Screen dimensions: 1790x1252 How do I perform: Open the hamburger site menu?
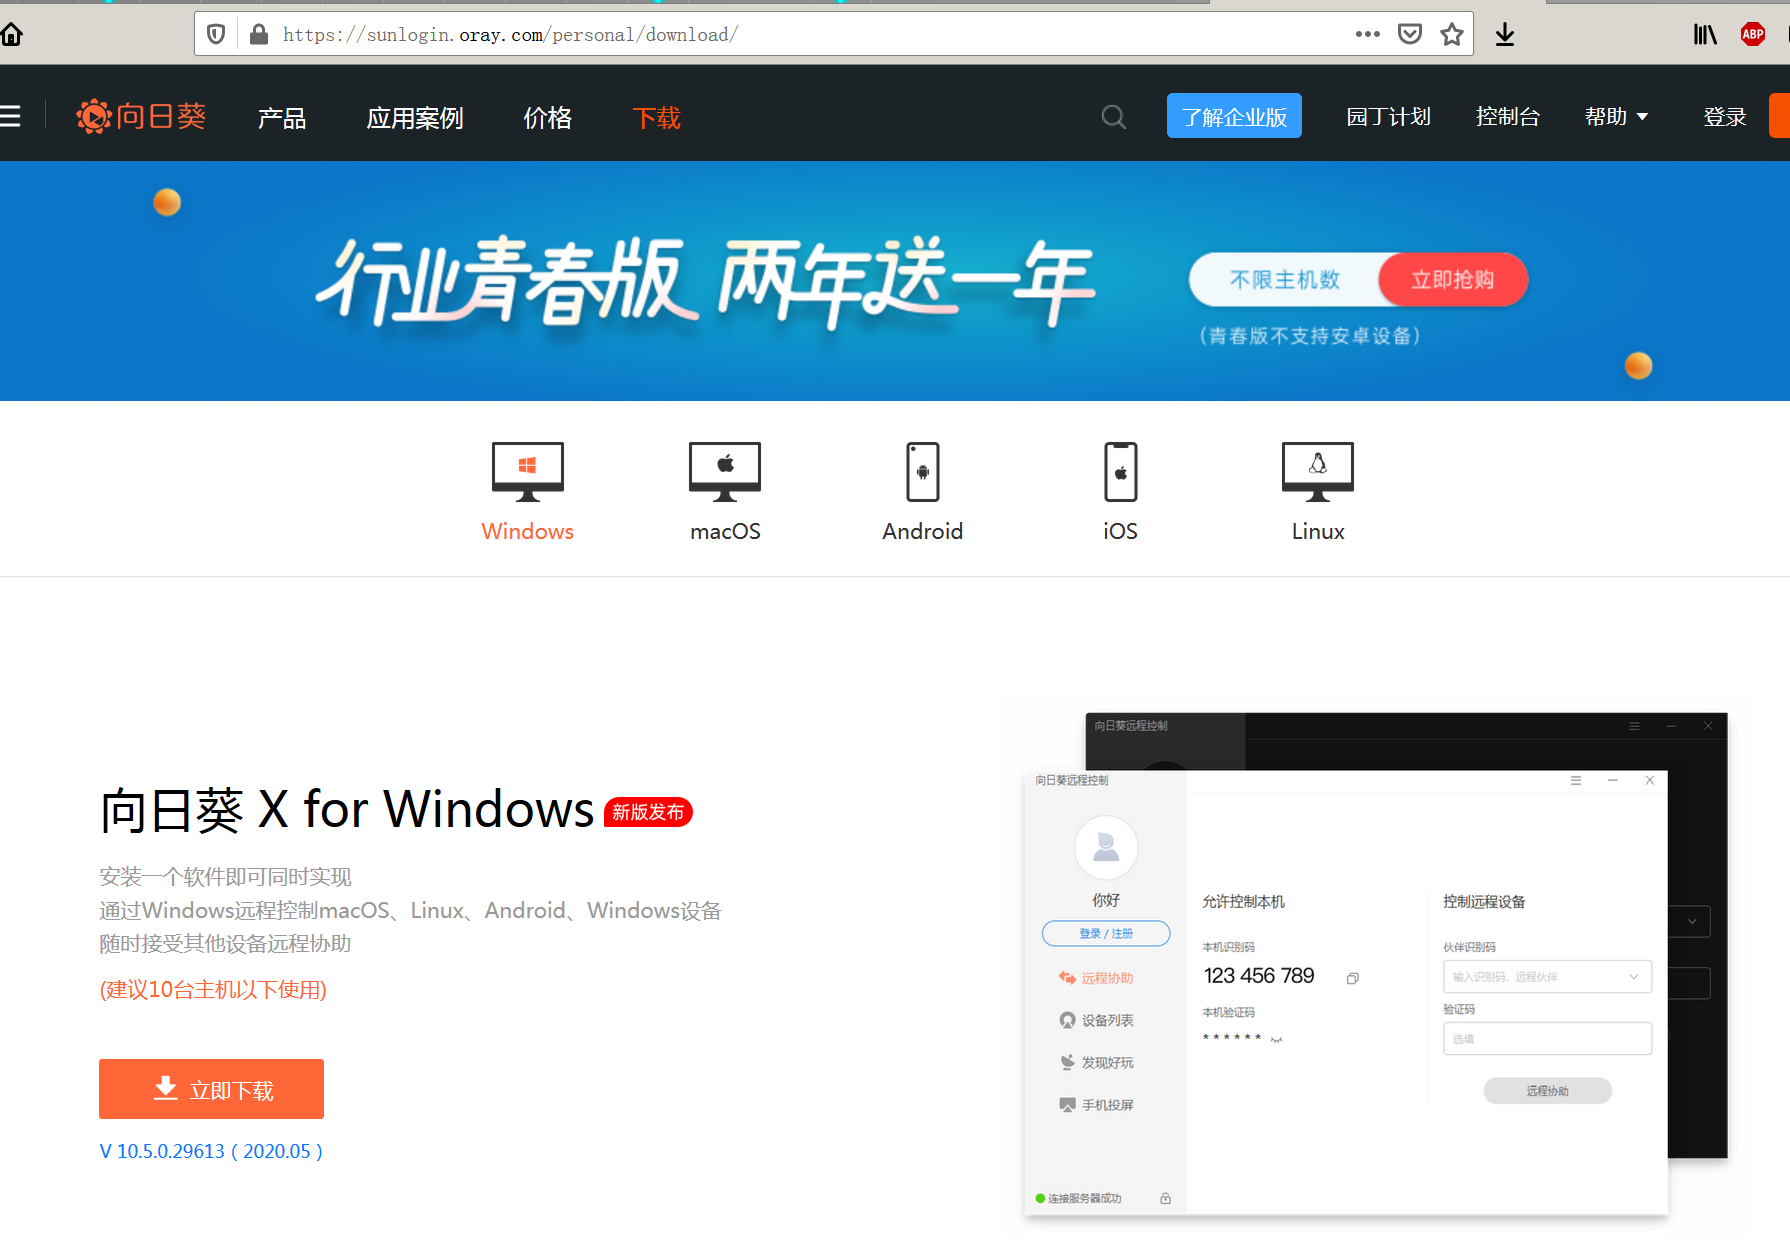click(x=10, y=116)
